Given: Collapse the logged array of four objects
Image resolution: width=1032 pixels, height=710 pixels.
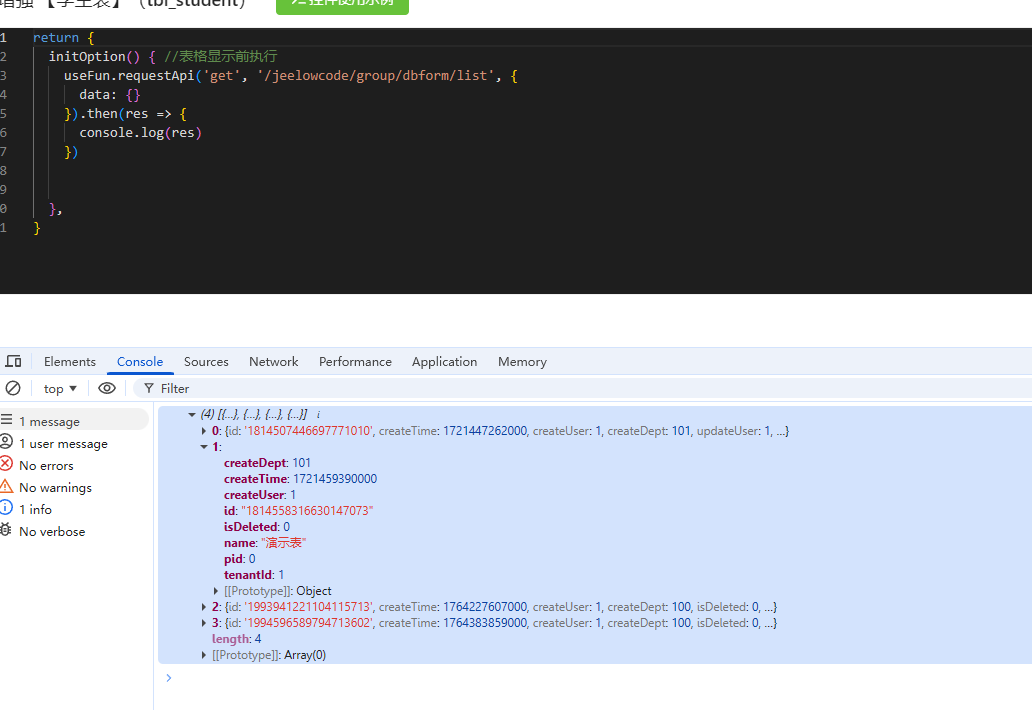Looking at the screenshot, I should [x=192, y=414].
